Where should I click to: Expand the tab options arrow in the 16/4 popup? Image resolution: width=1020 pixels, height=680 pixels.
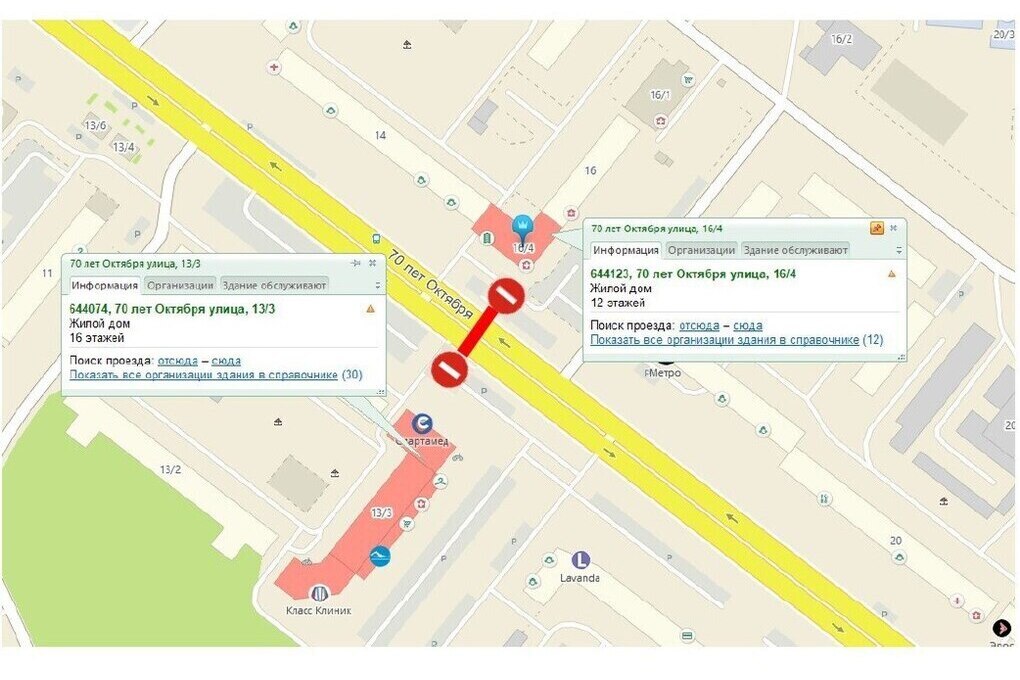pos(899,250)
